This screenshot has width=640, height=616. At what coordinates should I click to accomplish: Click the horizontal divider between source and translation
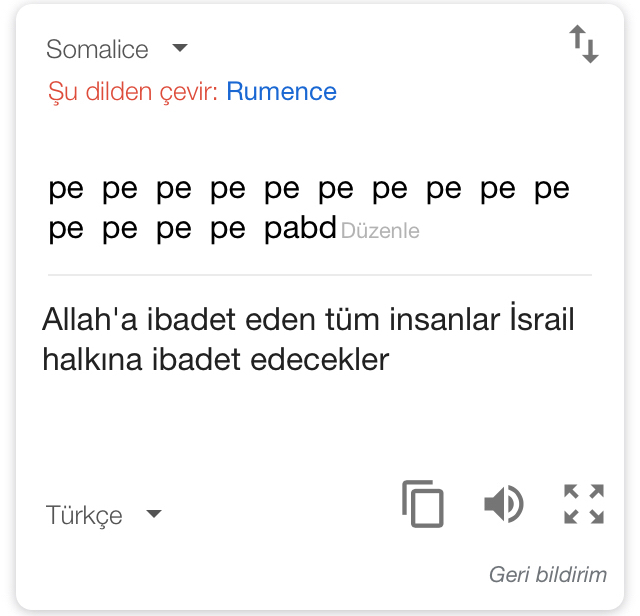[x=320, y=275]
